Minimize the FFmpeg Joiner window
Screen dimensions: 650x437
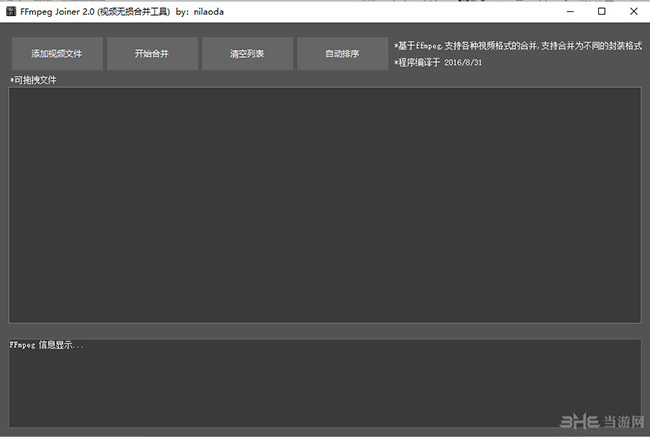pos(570,12)
